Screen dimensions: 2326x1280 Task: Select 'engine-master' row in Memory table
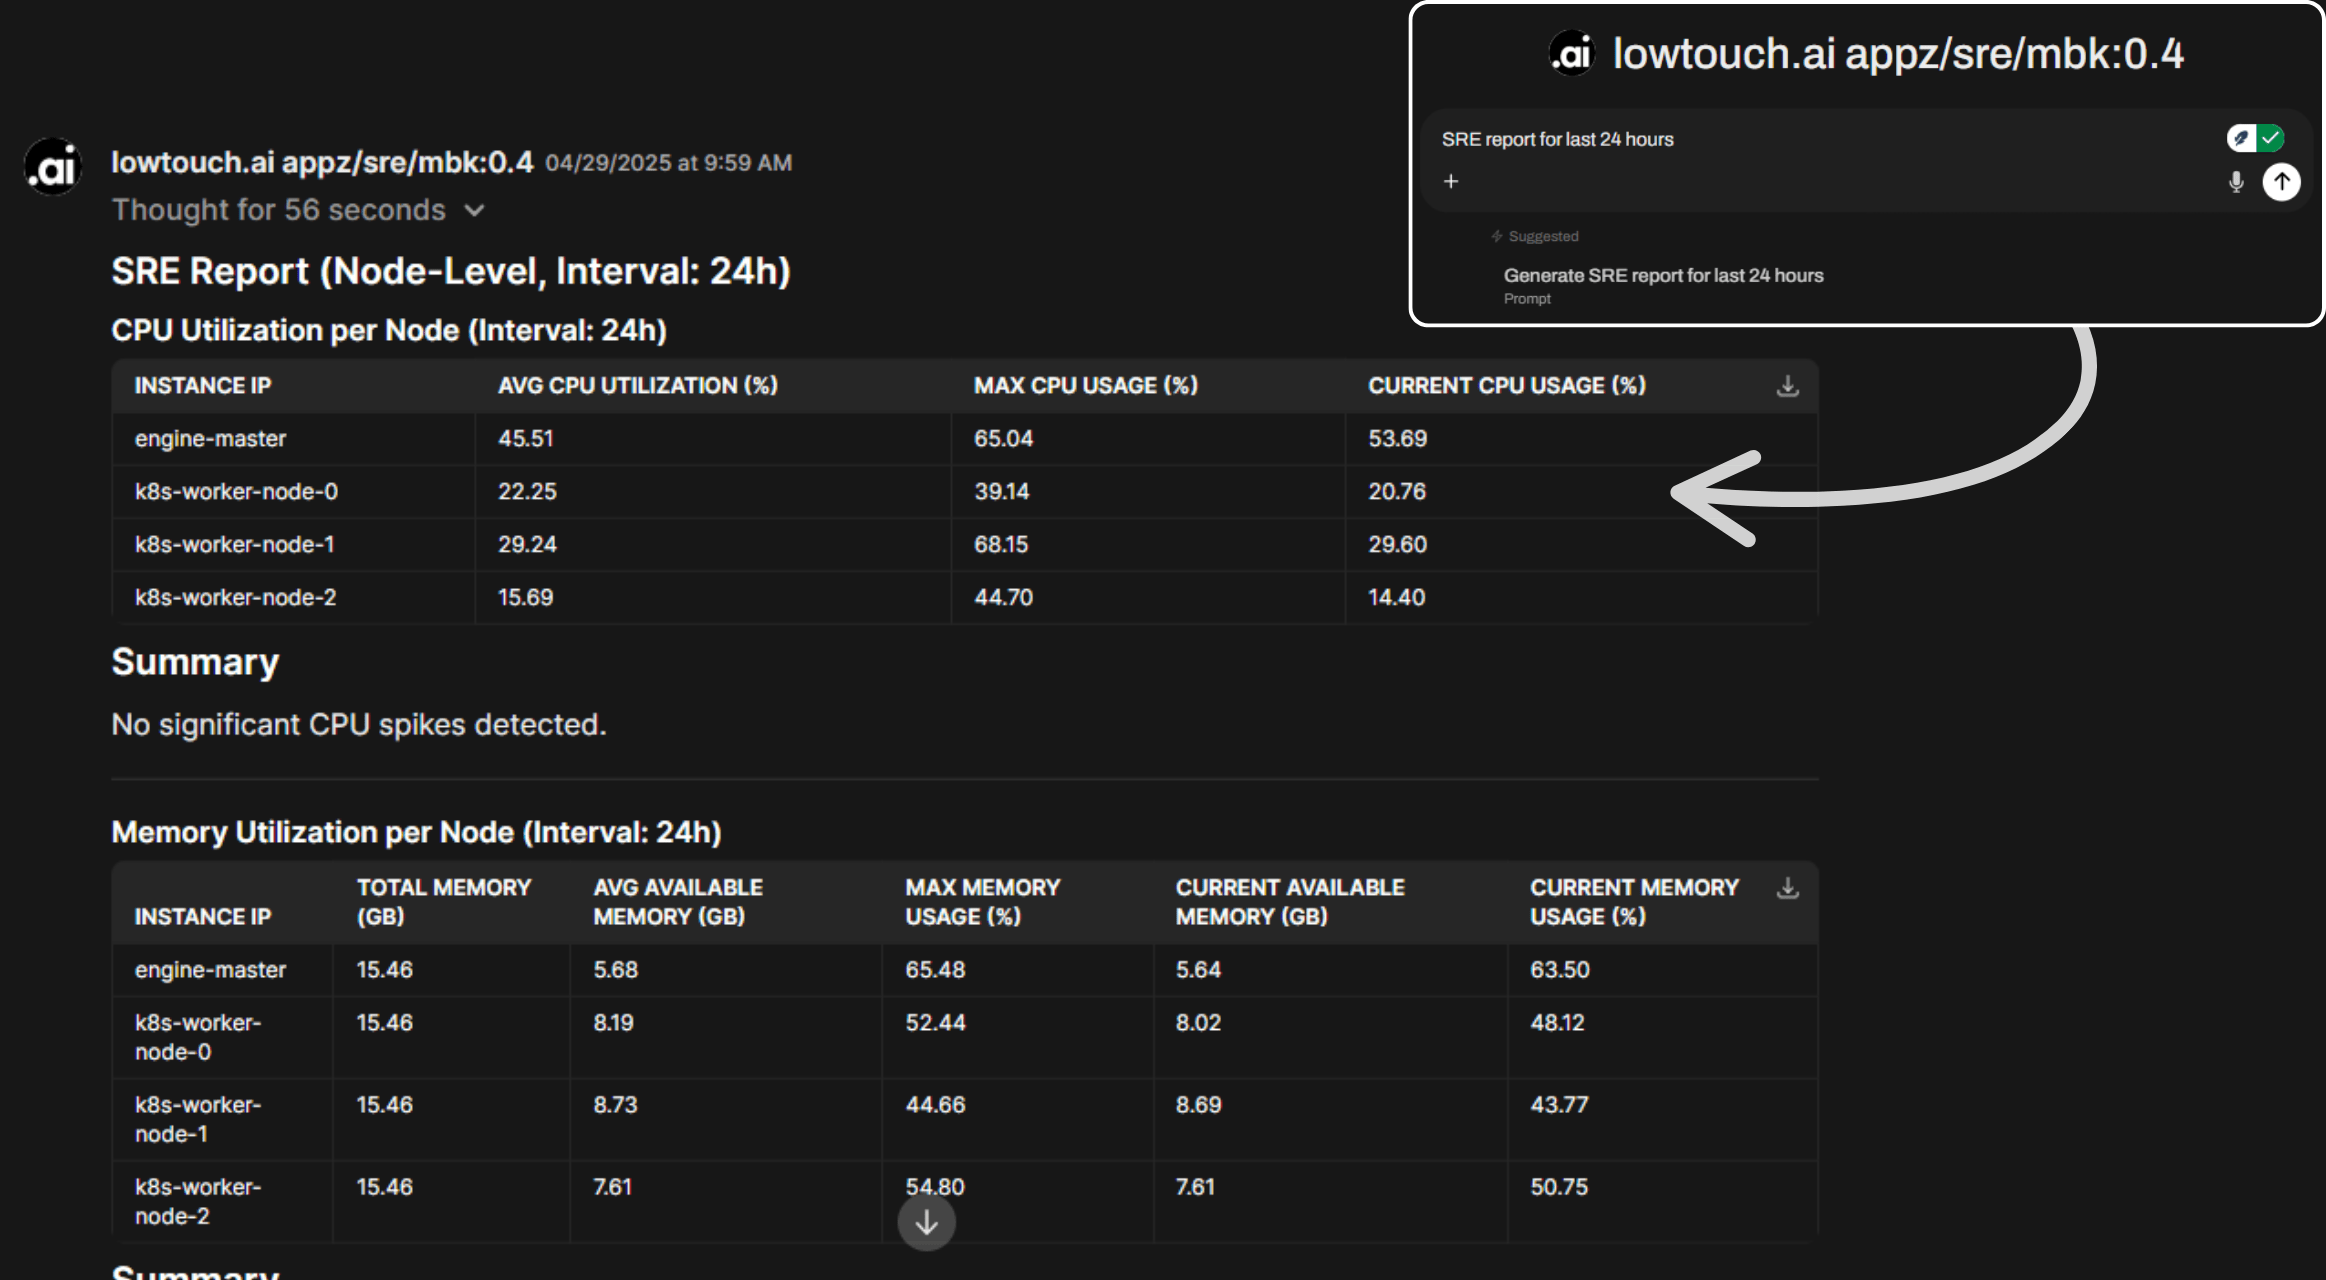[965, 970]
